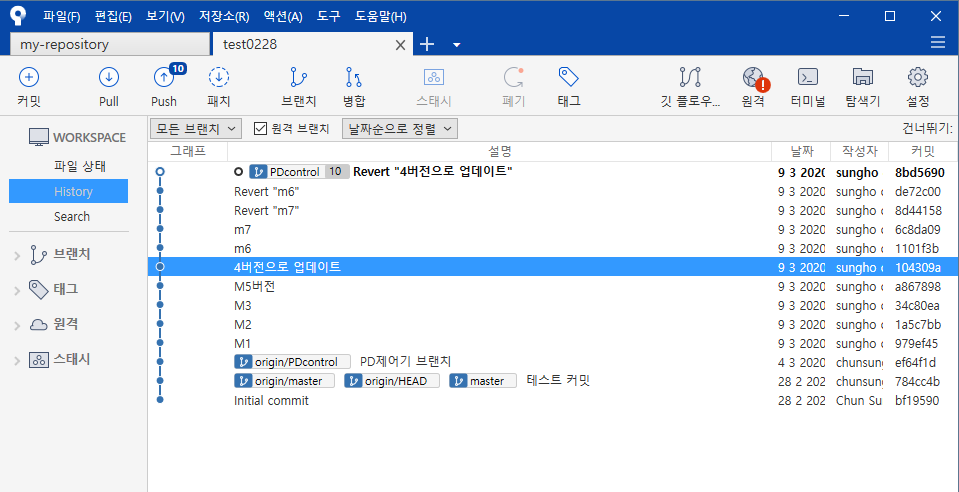This screenshot has height=492, width=959.
Task: Open the tab list dropdown arrow
Action: [x=456, y=45]
